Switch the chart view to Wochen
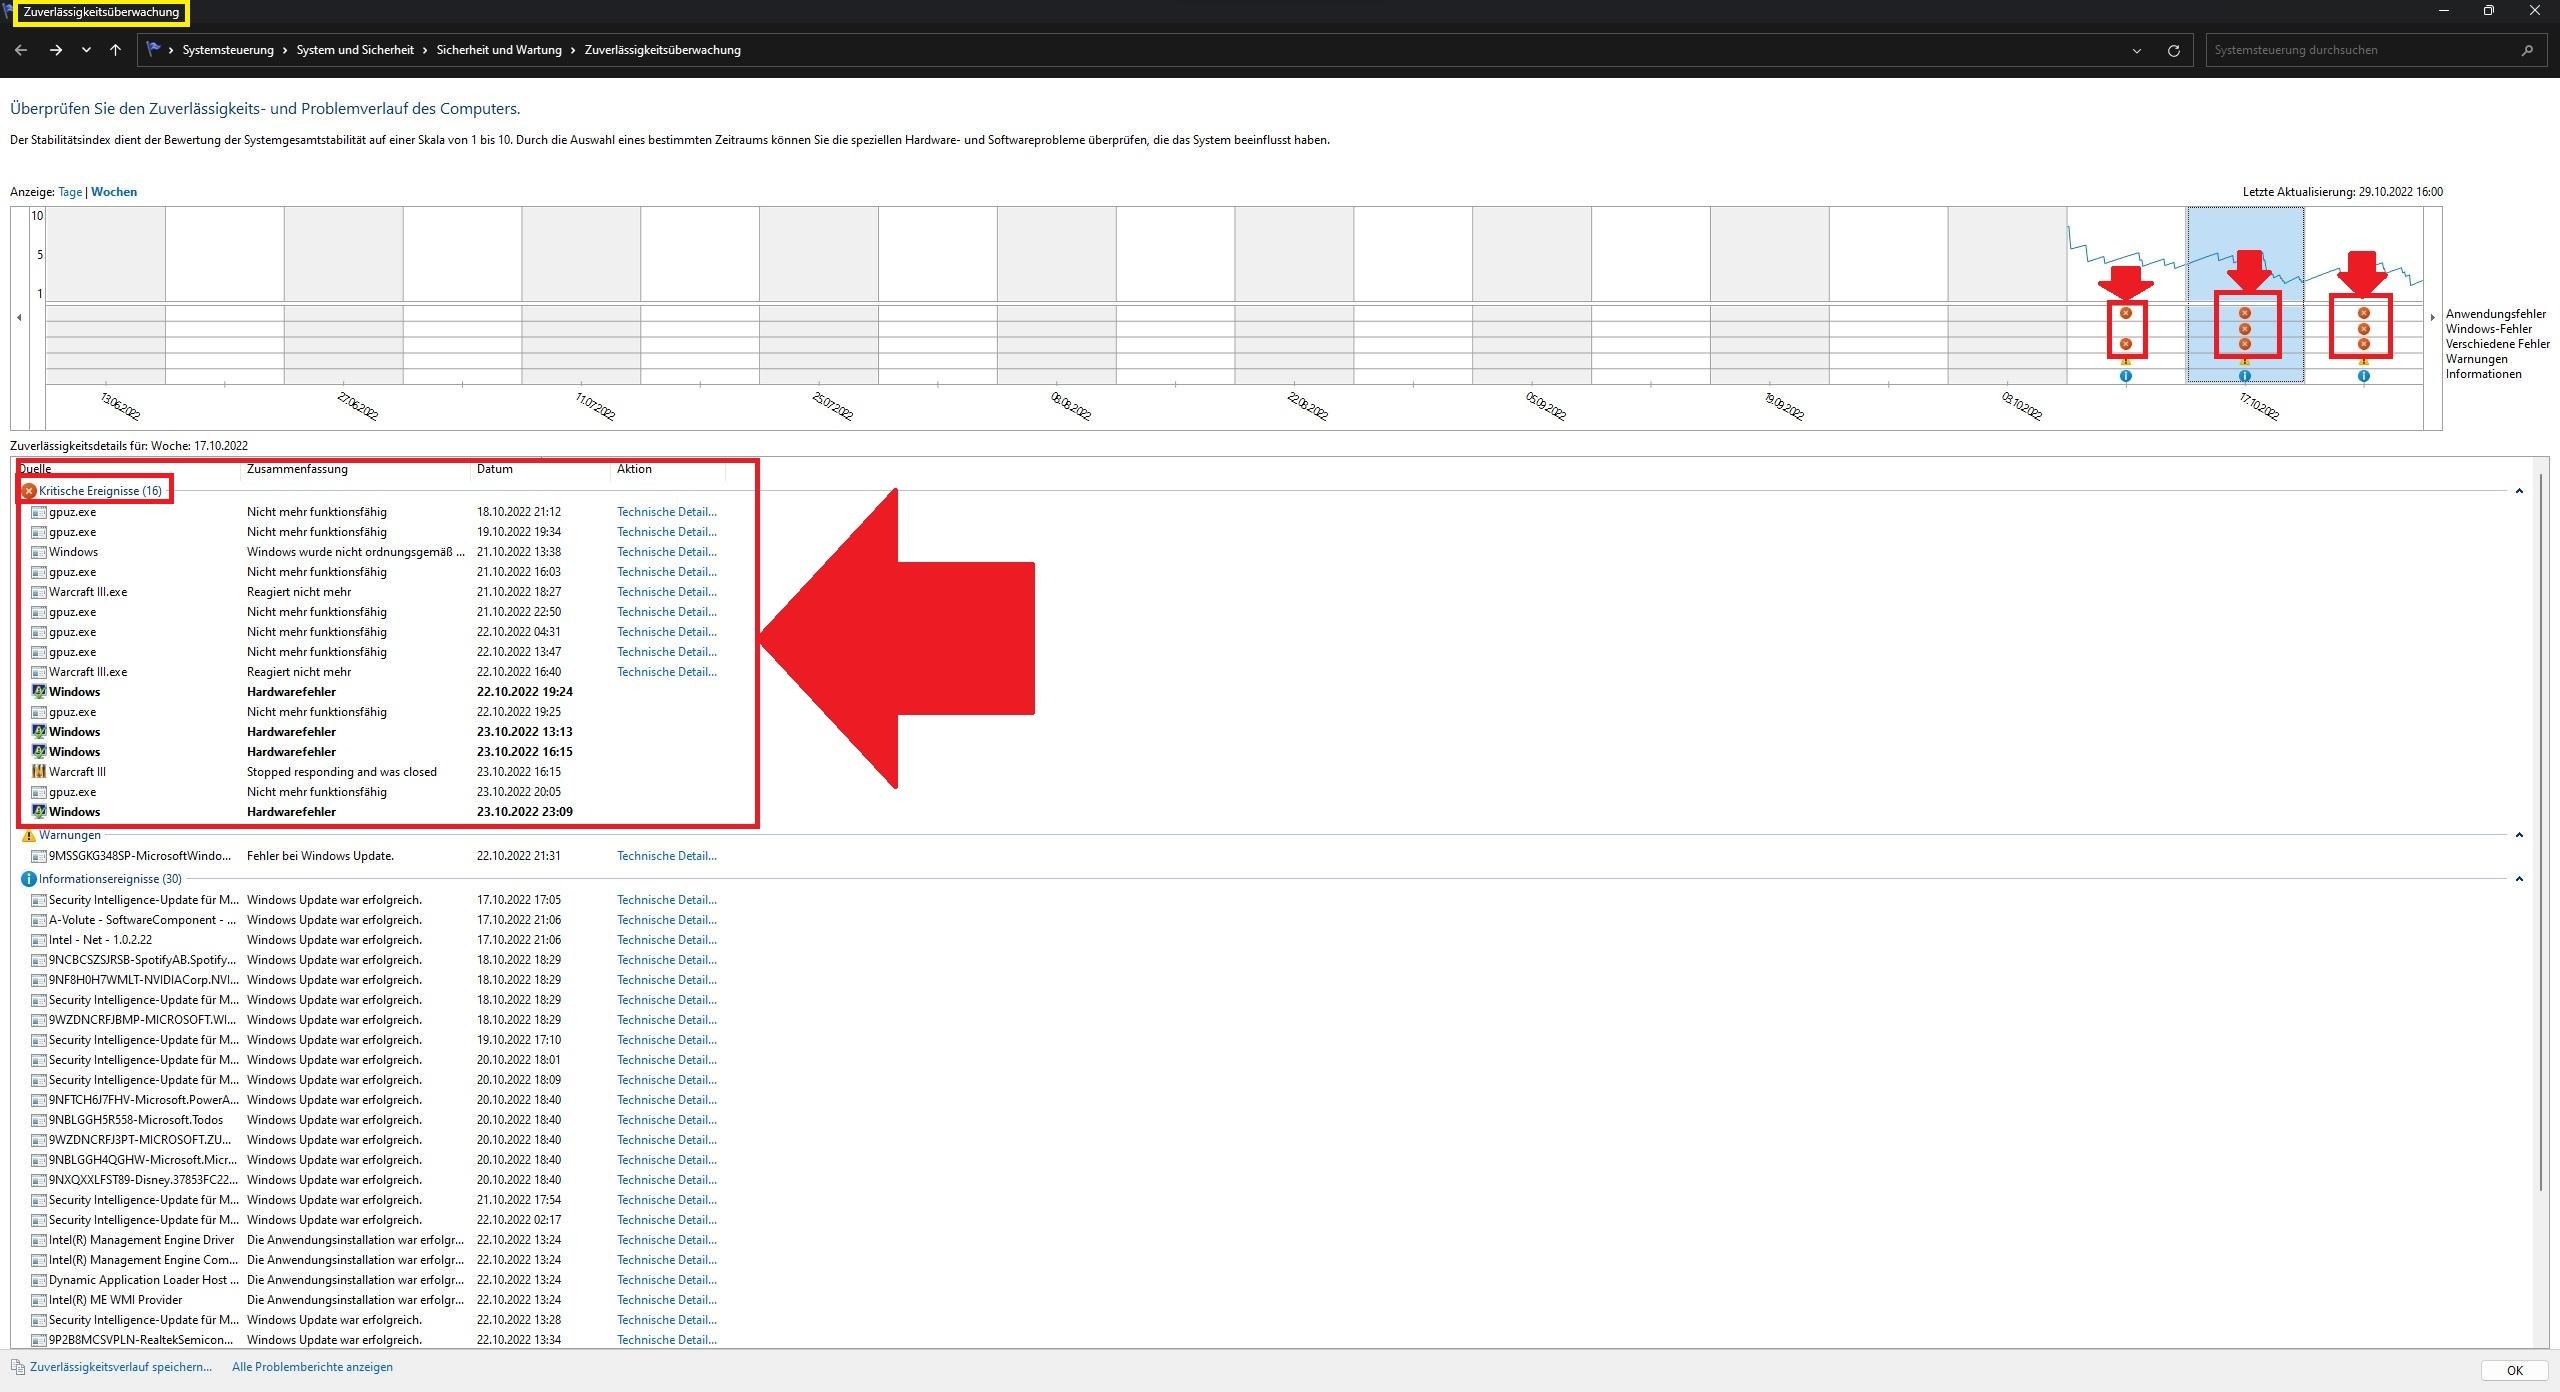Image resolution: width=2560 pixels, height=1392 pixels. click(114, 192)
